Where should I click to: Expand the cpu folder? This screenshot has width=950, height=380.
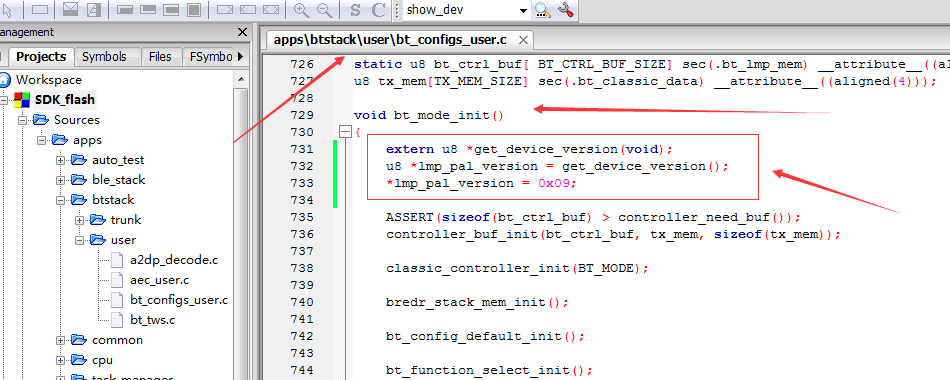click(60, 360)
